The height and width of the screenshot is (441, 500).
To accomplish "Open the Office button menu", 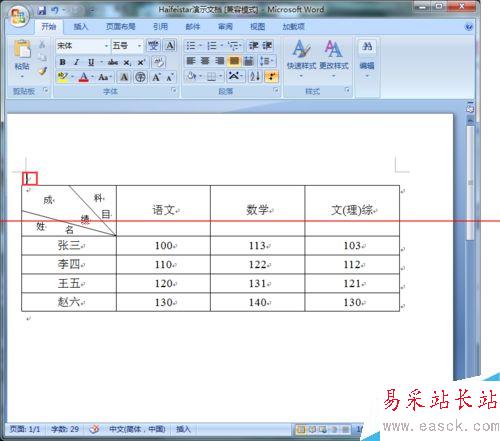I will (18, 16).
